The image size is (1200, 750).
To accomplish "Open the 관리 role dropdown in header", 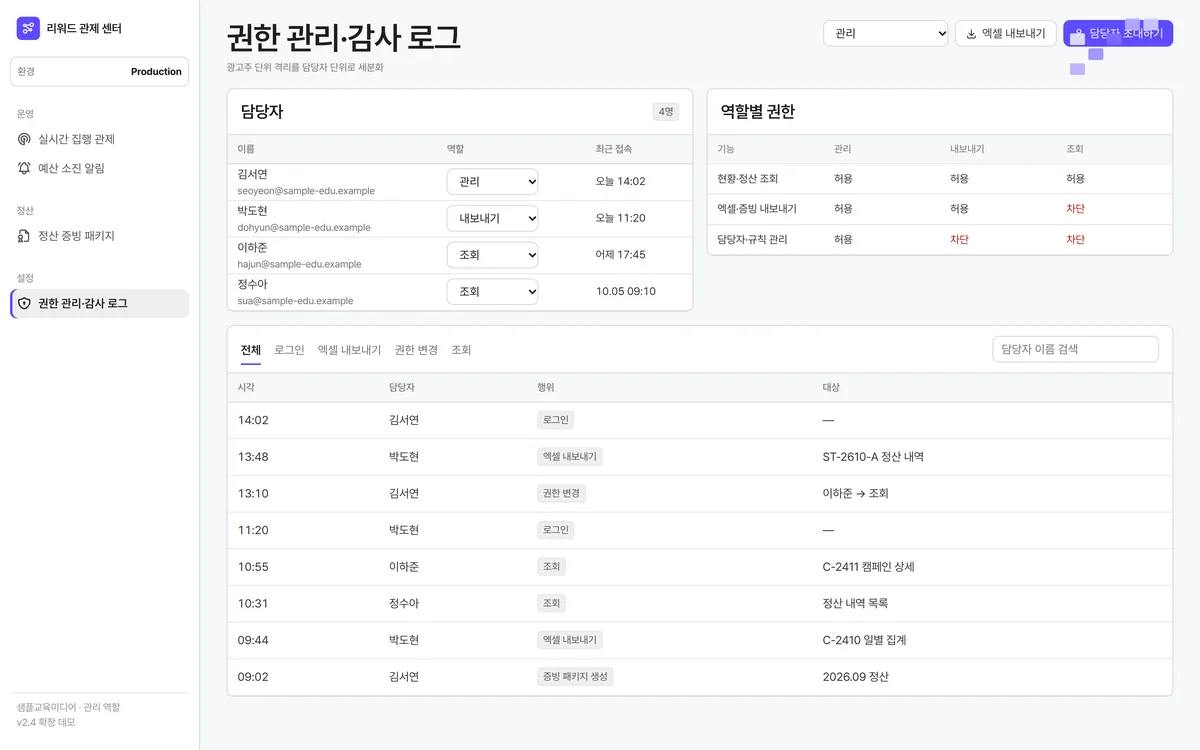I will tap(886, 33).
